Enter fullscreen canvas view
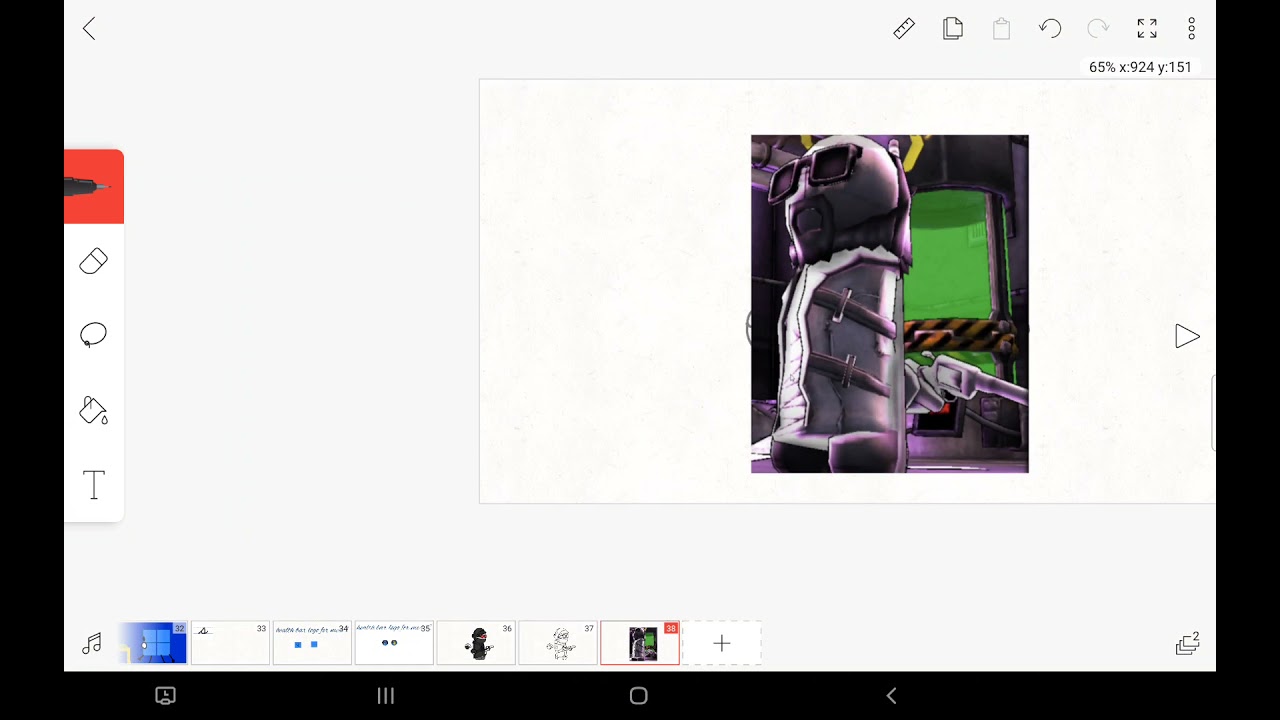 1147,29
